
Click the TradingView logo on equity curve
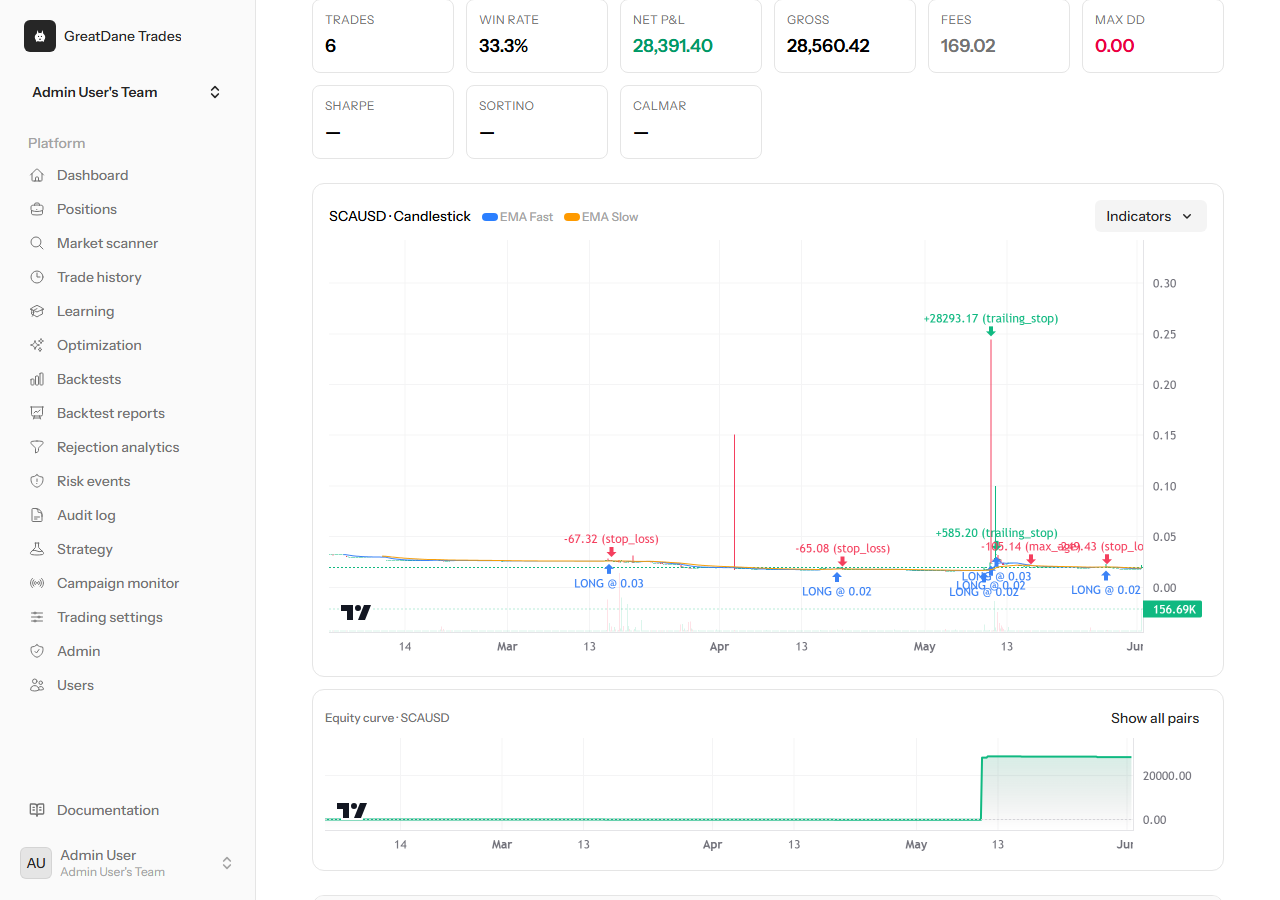352,810
